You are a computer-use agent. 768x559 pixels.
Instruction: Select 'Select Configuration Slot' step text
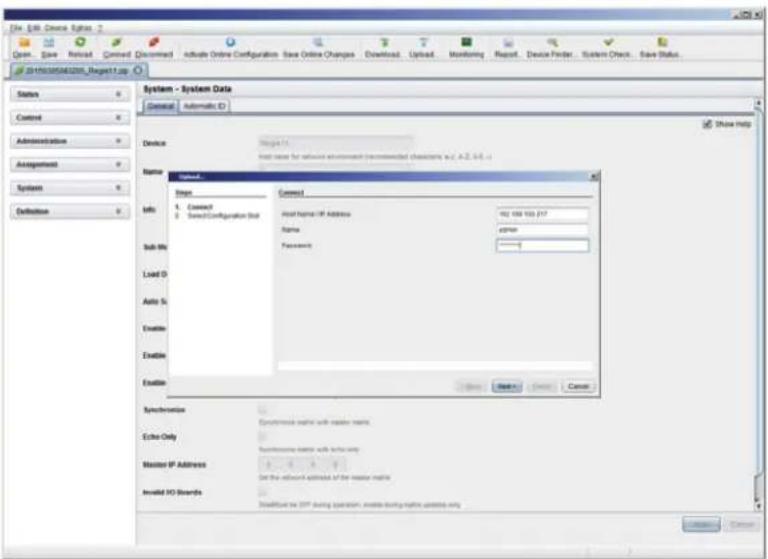[223, 216]
